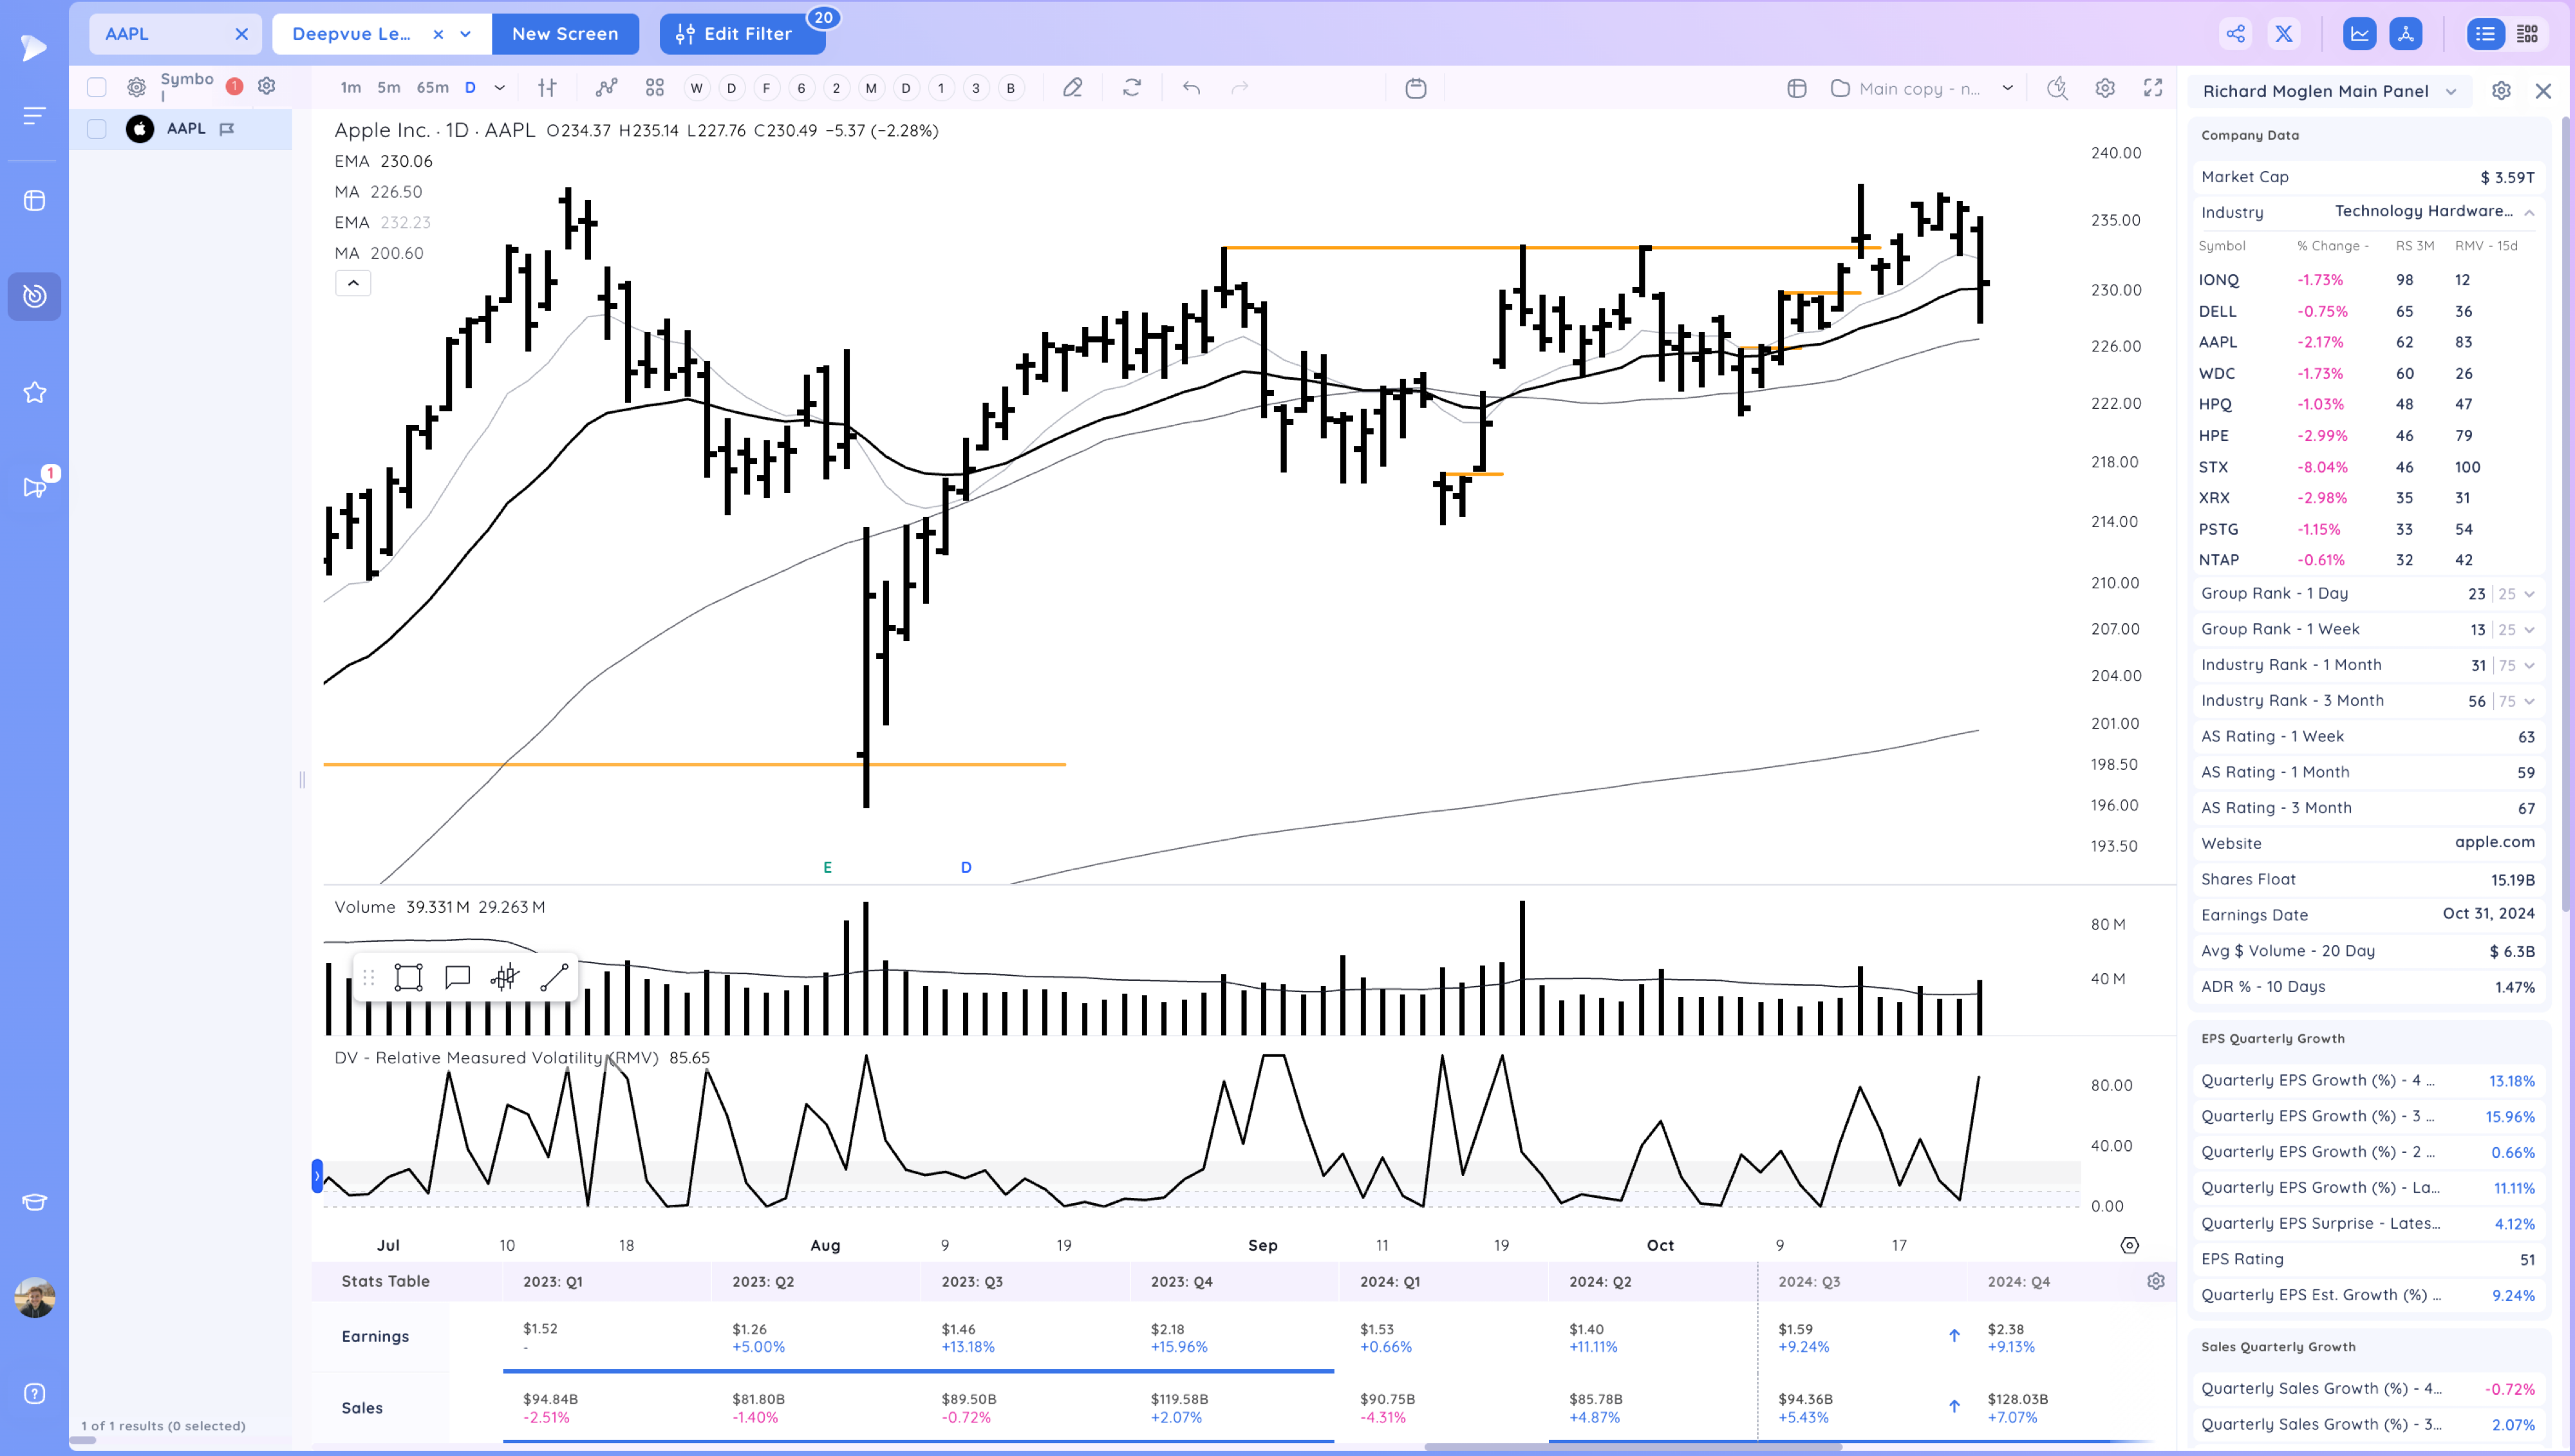
Task: Open the indicators settings sliders icon
Action: click(x=547, y=88)
